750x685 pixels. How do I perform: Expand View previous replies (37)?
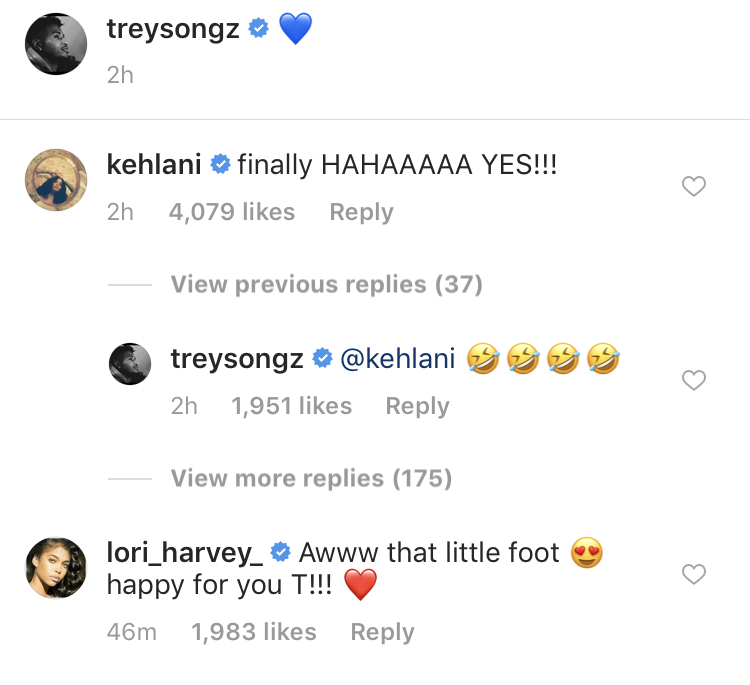tap(326, 285)
